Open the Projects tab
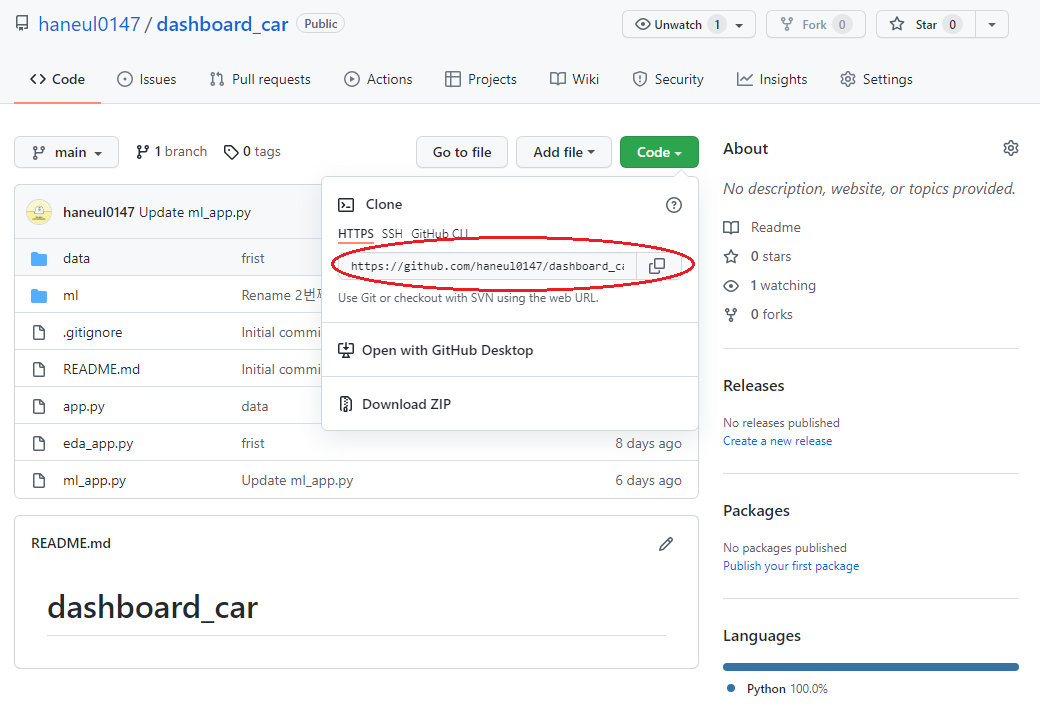 pyautogui.click(x=481, y=80)
